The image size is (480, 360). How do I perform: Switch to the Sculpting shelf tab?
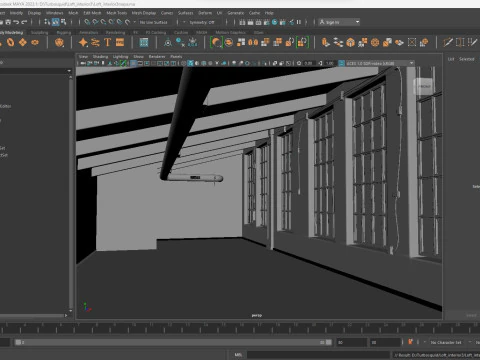pyautogui.click(x=40, y=32)
